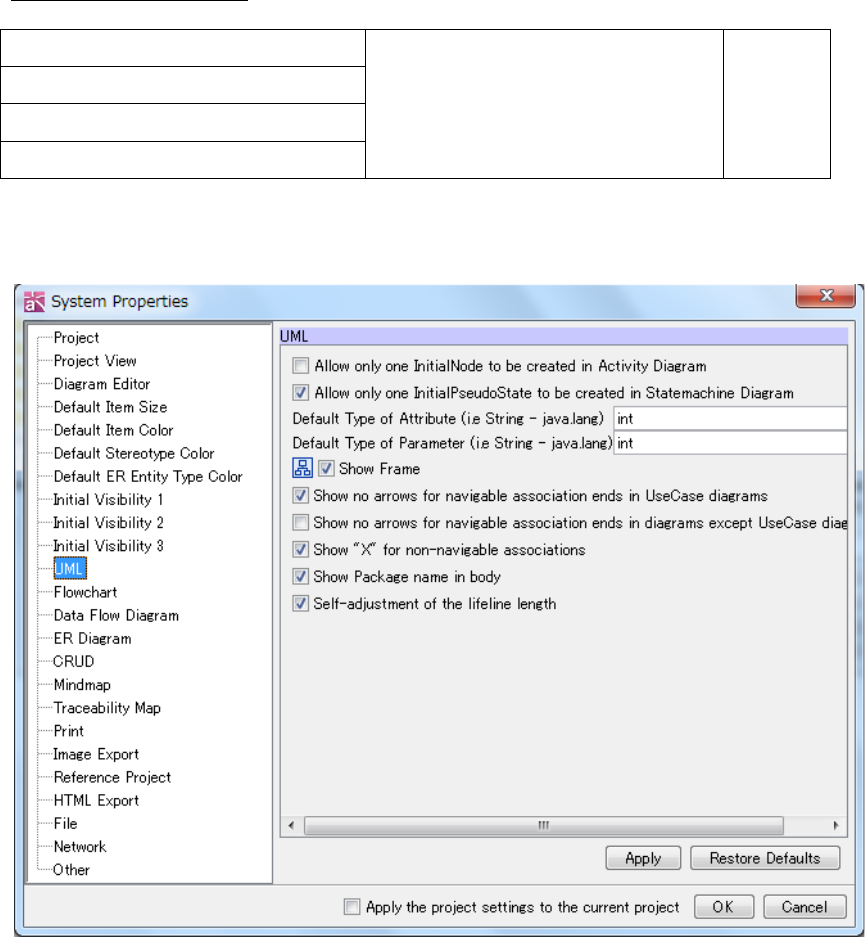This screenshot has width=865, height=937.
Task: Select Default ER Entity Type Color
Action: (148, 476)
